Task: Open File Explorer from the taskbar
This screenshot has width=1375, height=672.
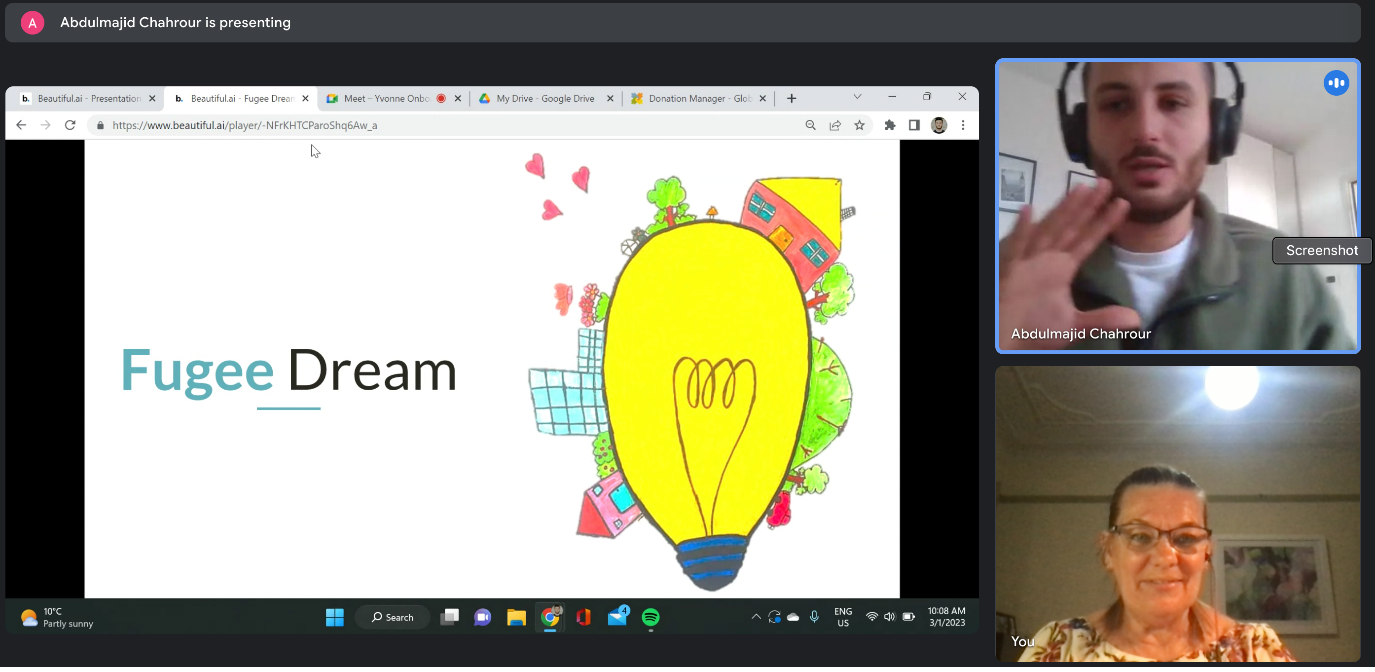Action: [516, 617]
